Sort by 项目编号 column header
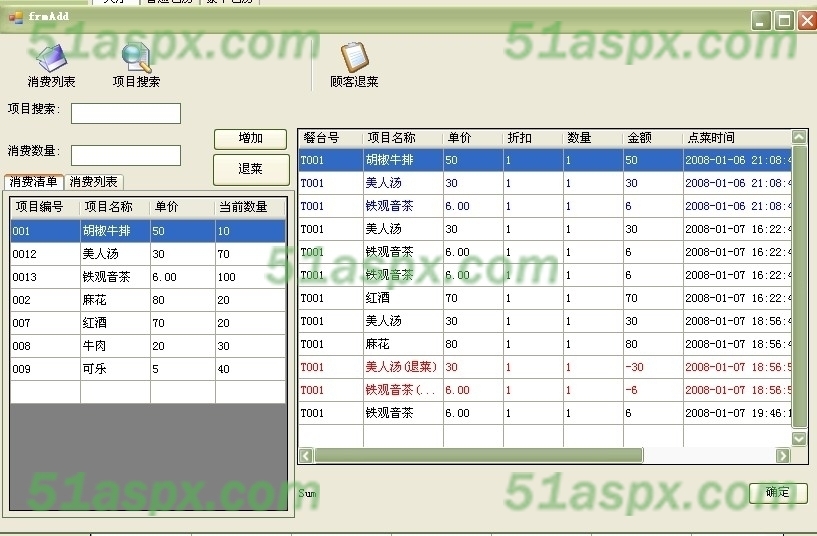Screen dimensions: 817x536 [45, 207]
